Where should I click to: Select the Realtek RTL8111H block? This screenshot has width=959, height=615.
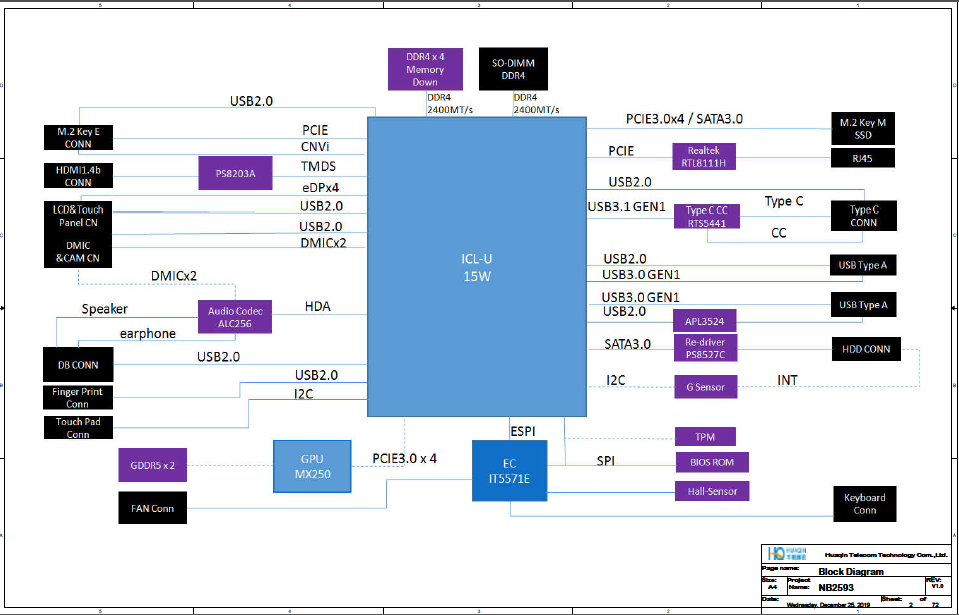tap(704, 157)
